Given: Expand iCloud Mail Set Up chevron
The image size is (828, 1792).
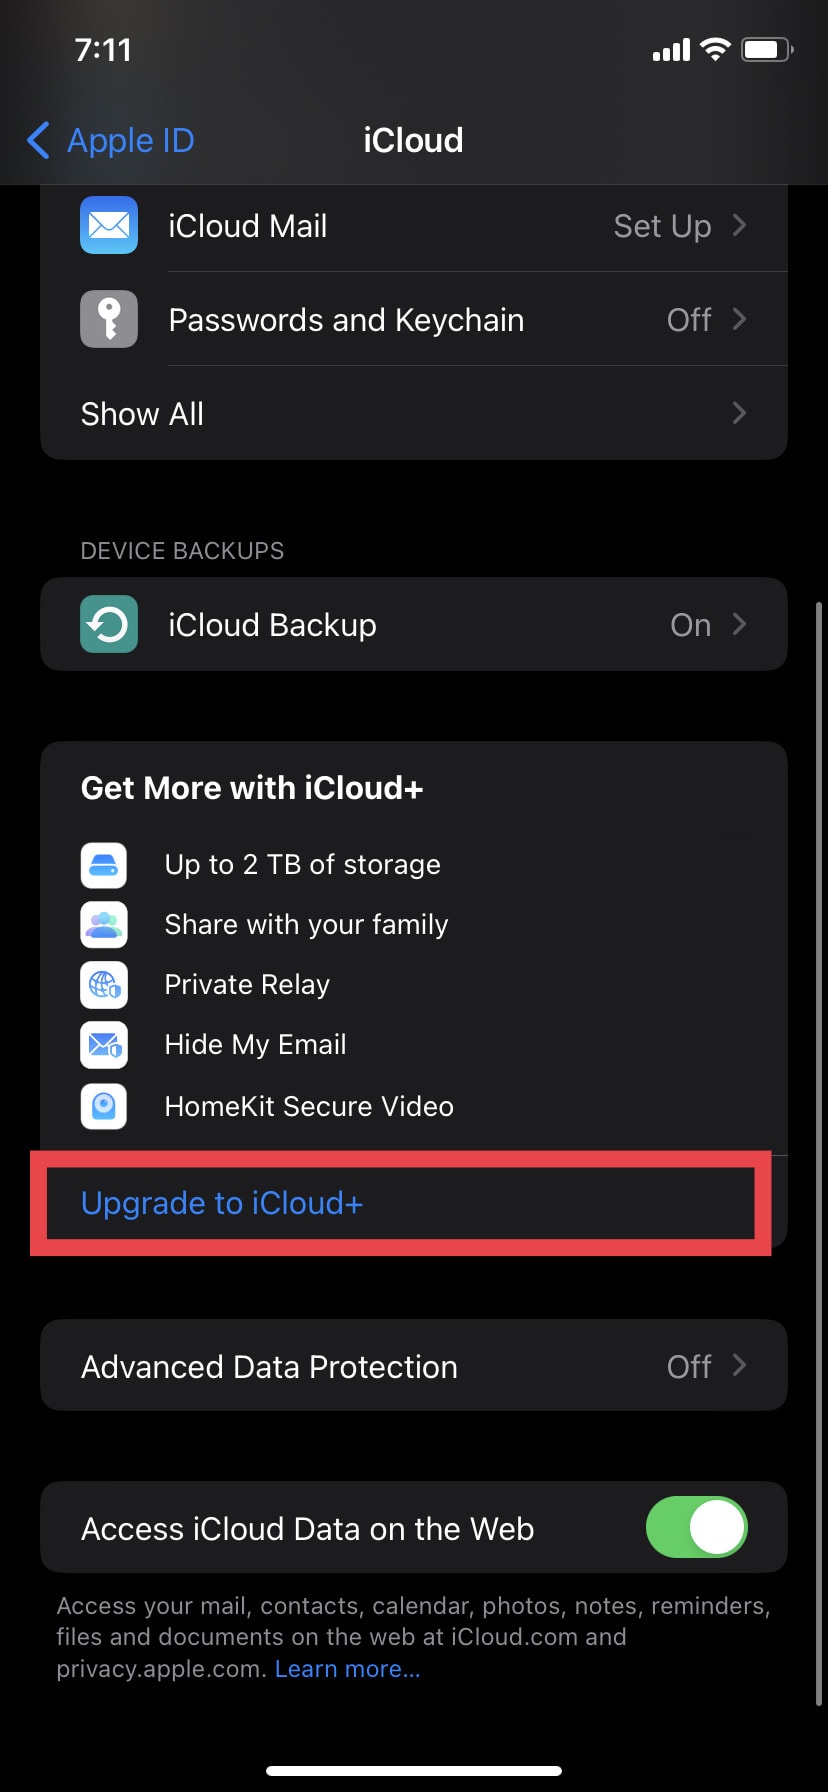Looking at the screenshot, I should click(738, 226).
